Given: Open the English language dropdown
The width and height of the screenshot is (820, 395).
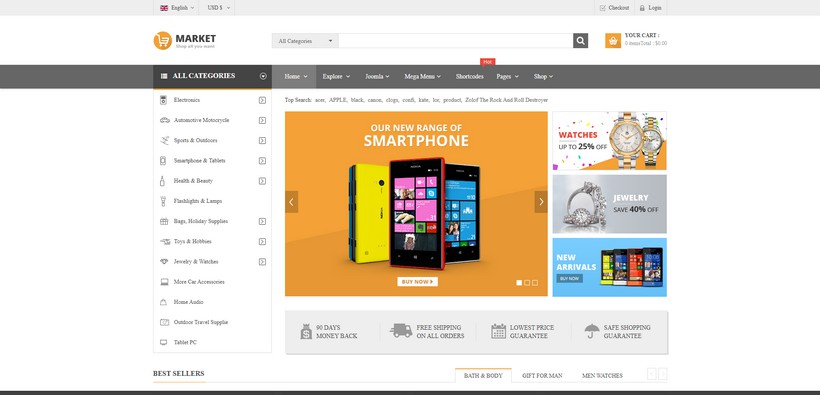Looking at the screenshot, I should click(177, 8).
